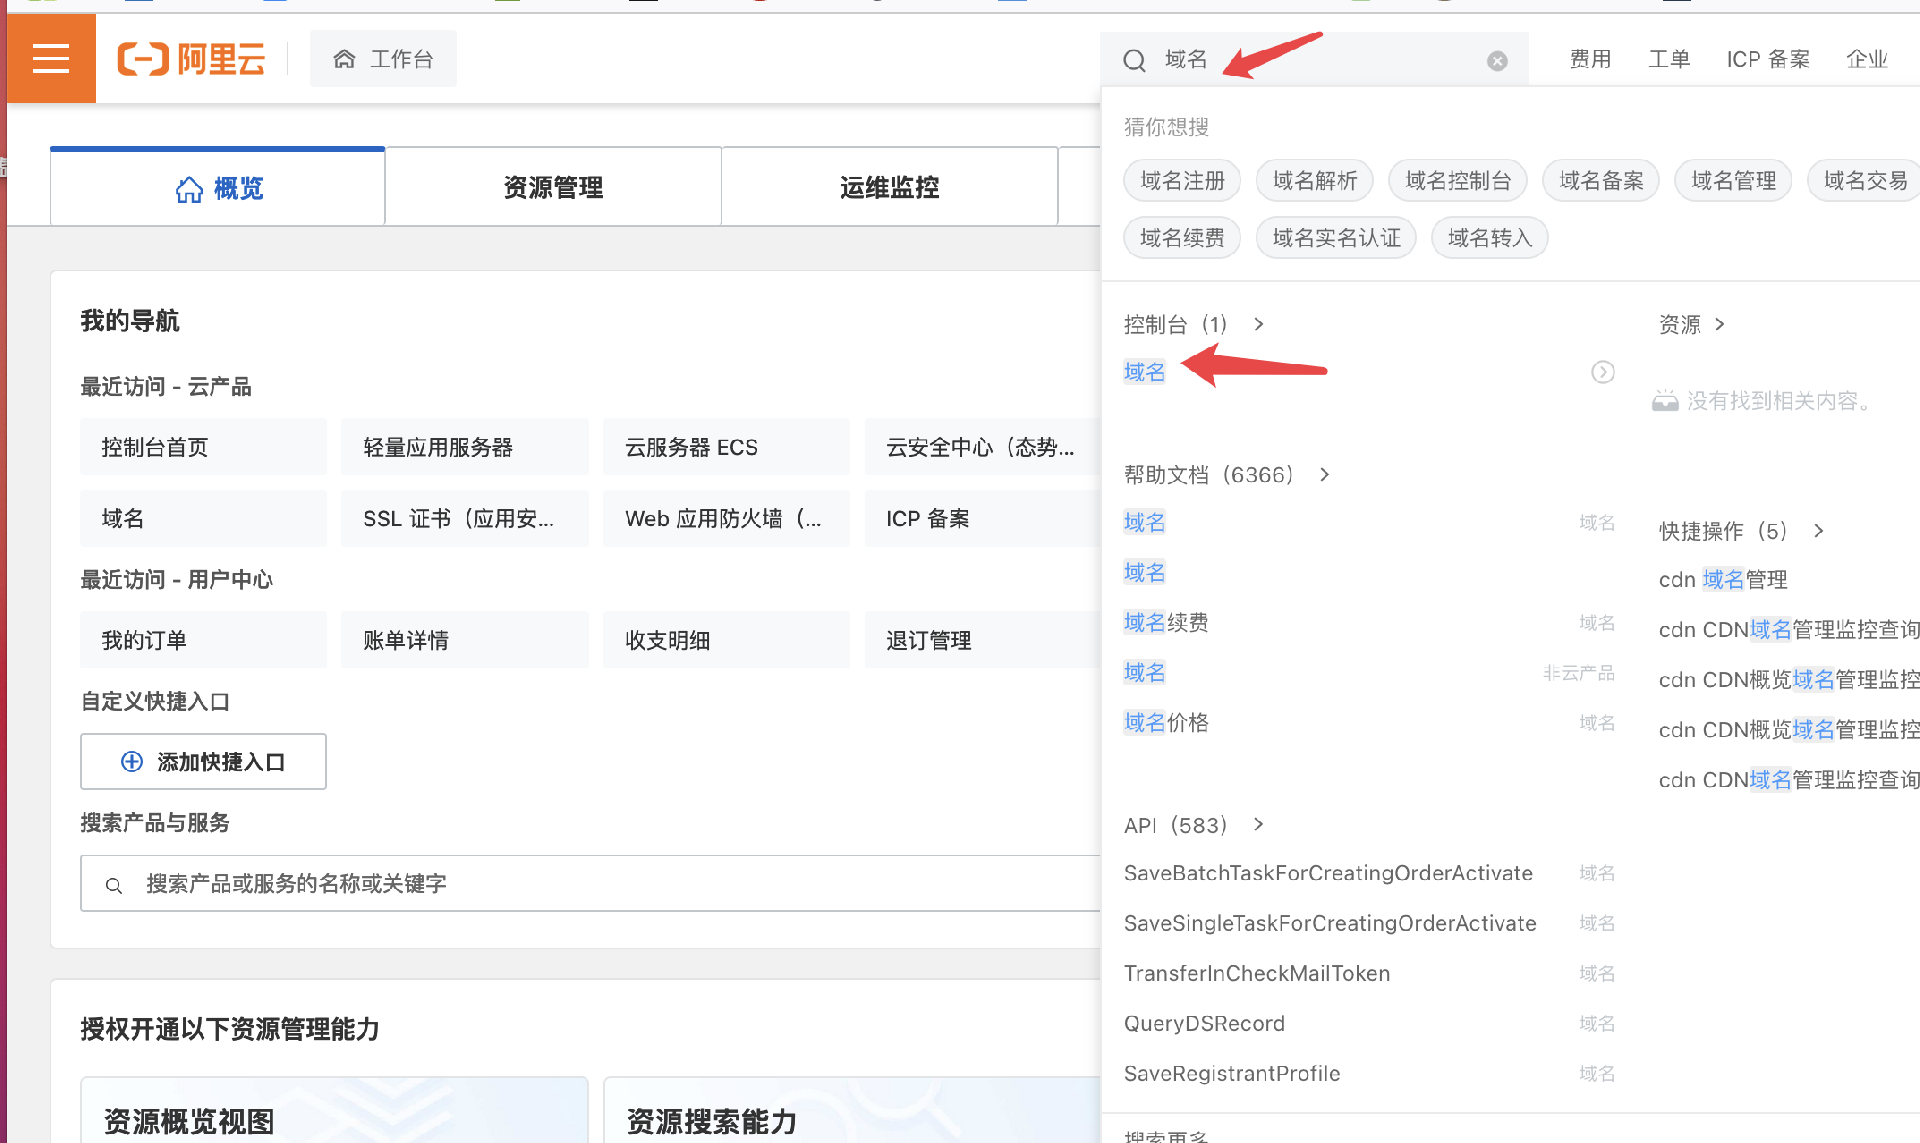Open the 资源概览视图 card

click(x=334, y=1110)
